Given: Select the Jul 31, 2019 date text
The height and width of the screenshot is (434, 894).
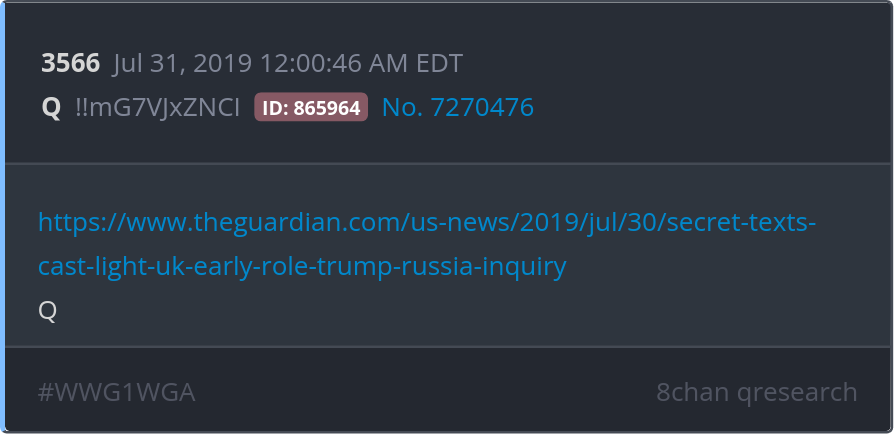Looking at the screenshot, I should click(182, 63).
